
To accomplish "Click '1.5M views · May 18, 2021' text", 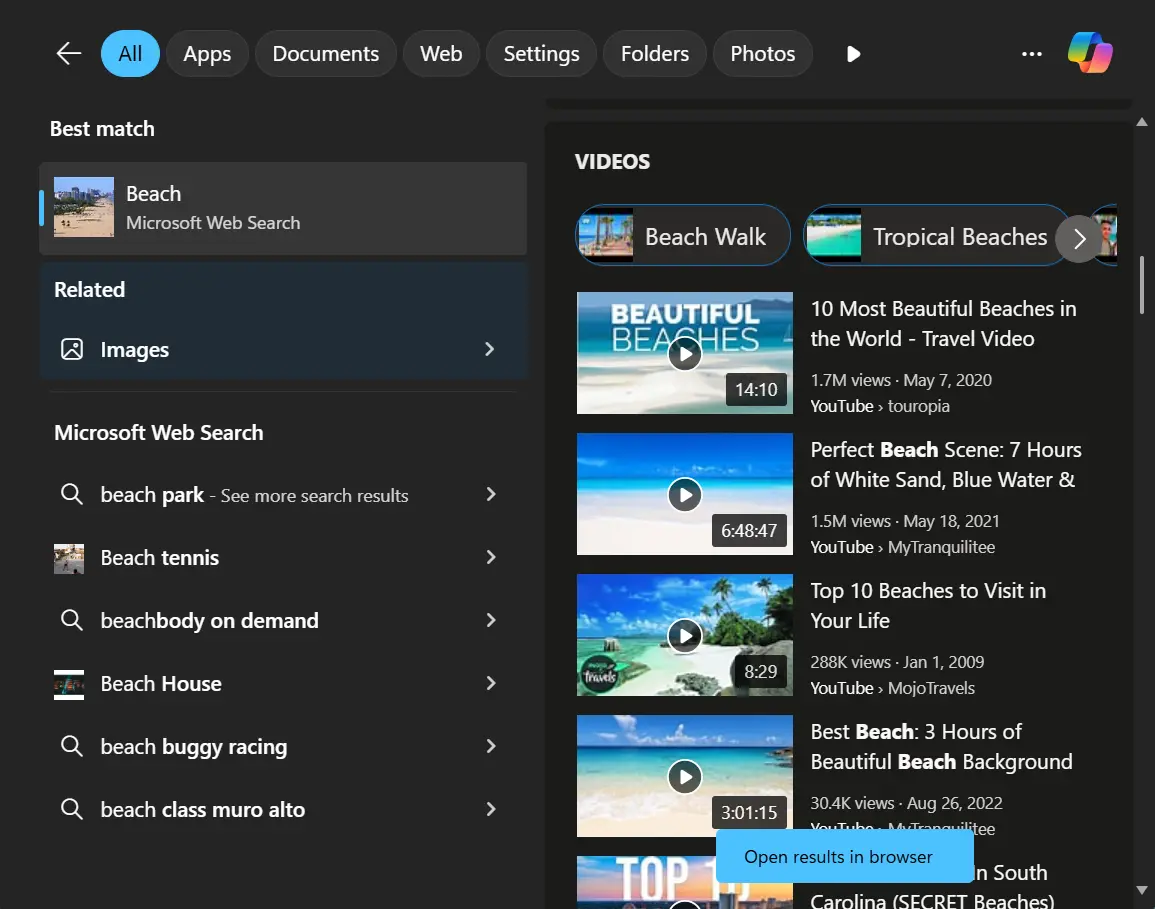I will (x=905, y=521).
